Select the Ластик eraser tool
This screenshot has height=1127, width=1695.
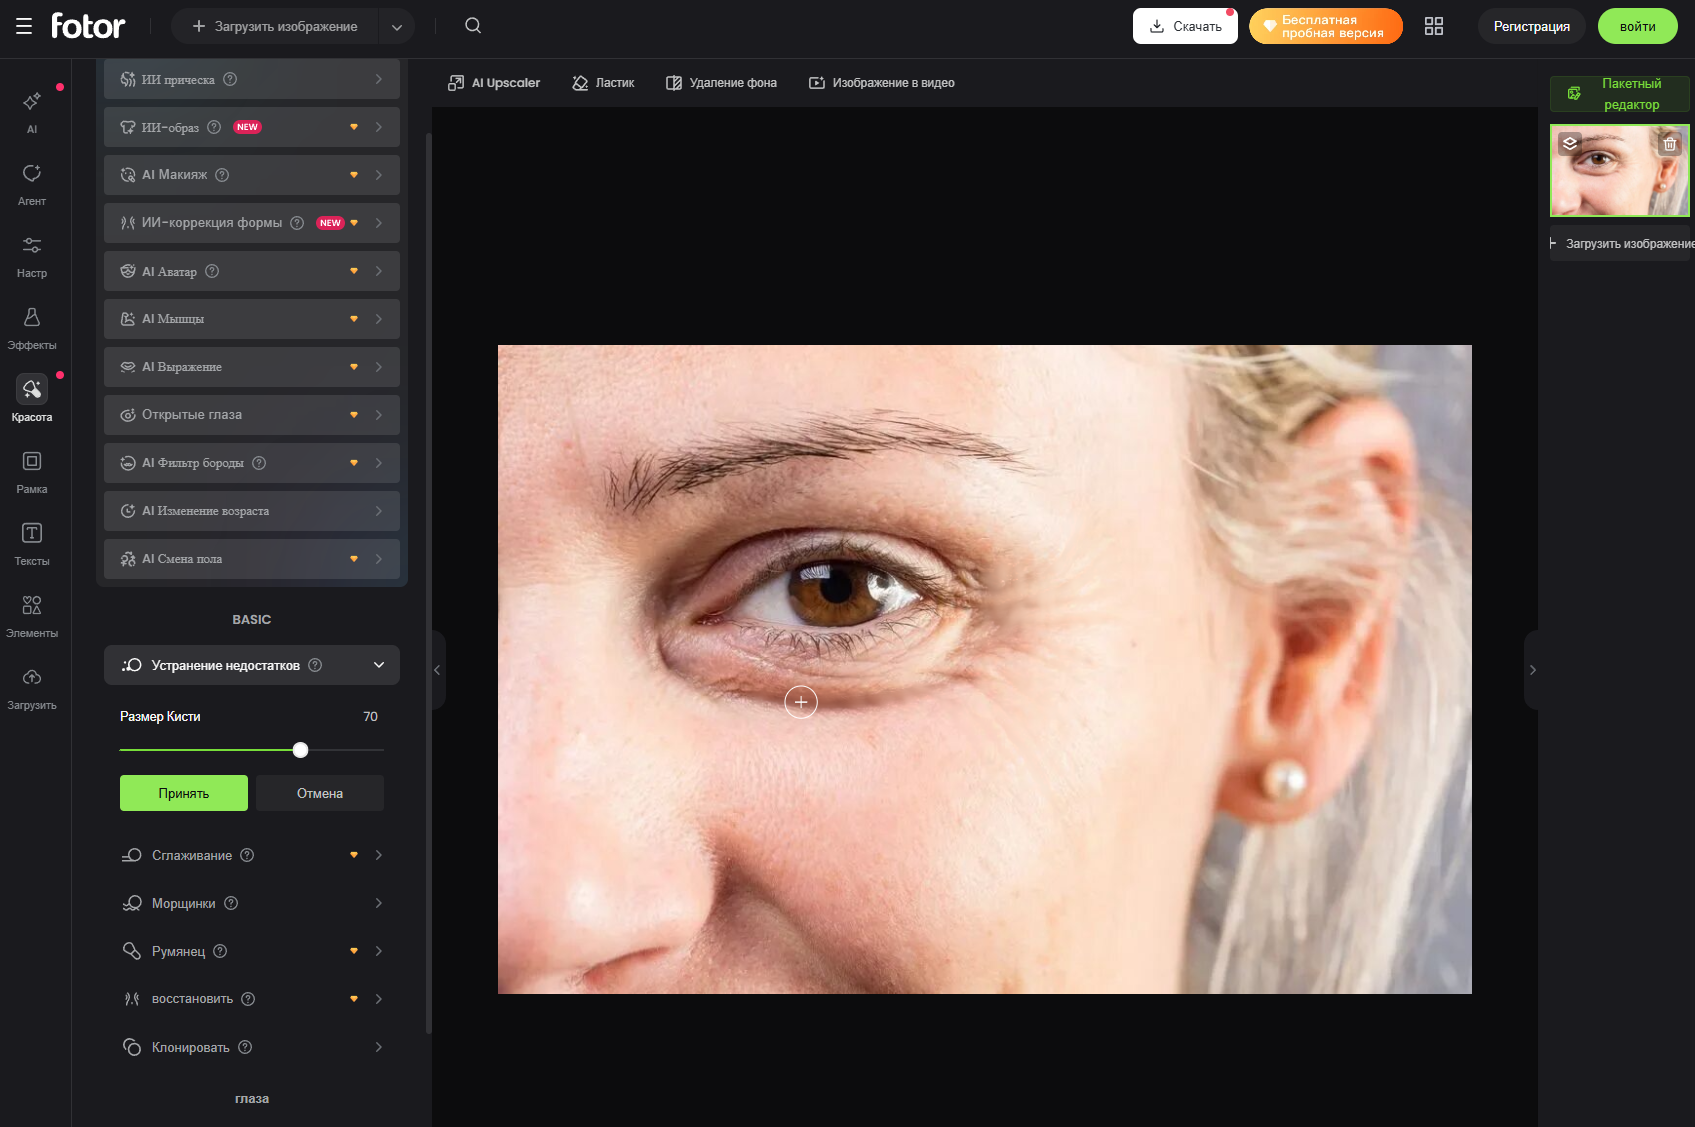coord(603,83)
